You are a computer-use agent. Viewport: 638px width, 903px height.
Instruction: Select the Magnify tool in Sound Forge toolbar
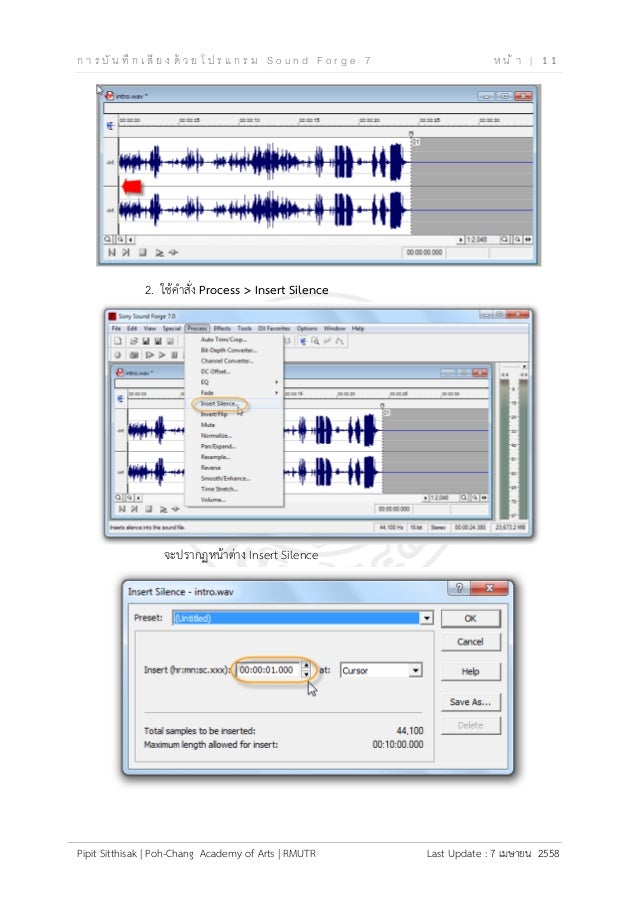coord(316,342)
